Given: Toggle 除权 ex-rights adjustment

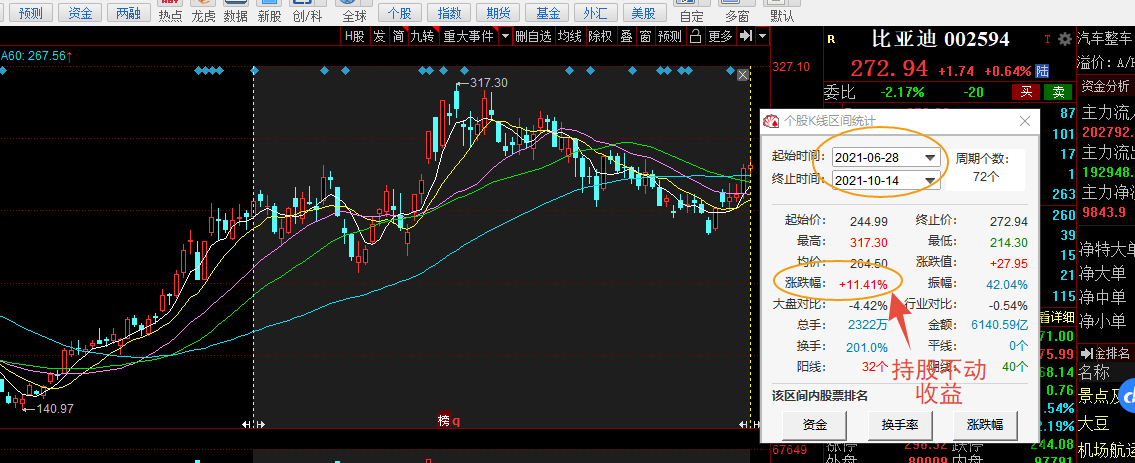Looking at the screenshot, I should click(600, 36).
